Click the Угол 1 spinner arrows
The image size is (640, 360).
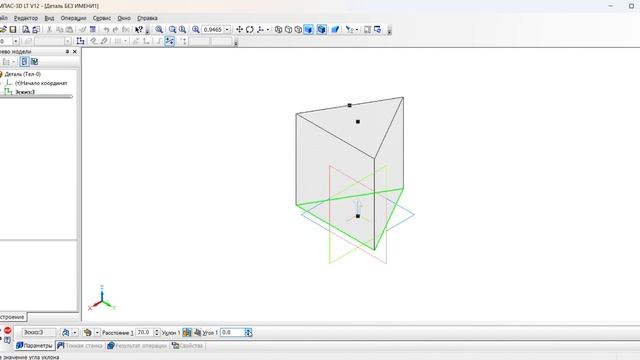click(249, 333)
